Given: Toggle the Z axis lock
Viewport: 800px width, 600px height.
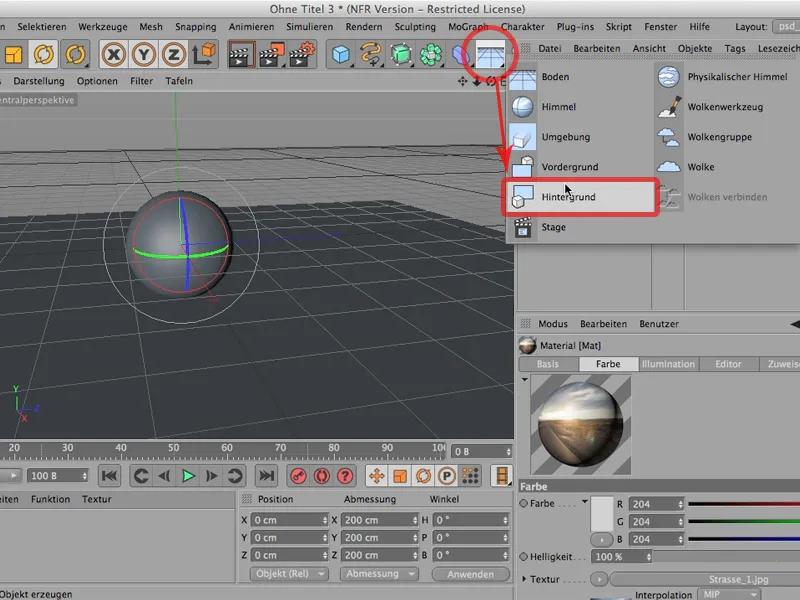Looking at the screenshot, I should [174, 55].
